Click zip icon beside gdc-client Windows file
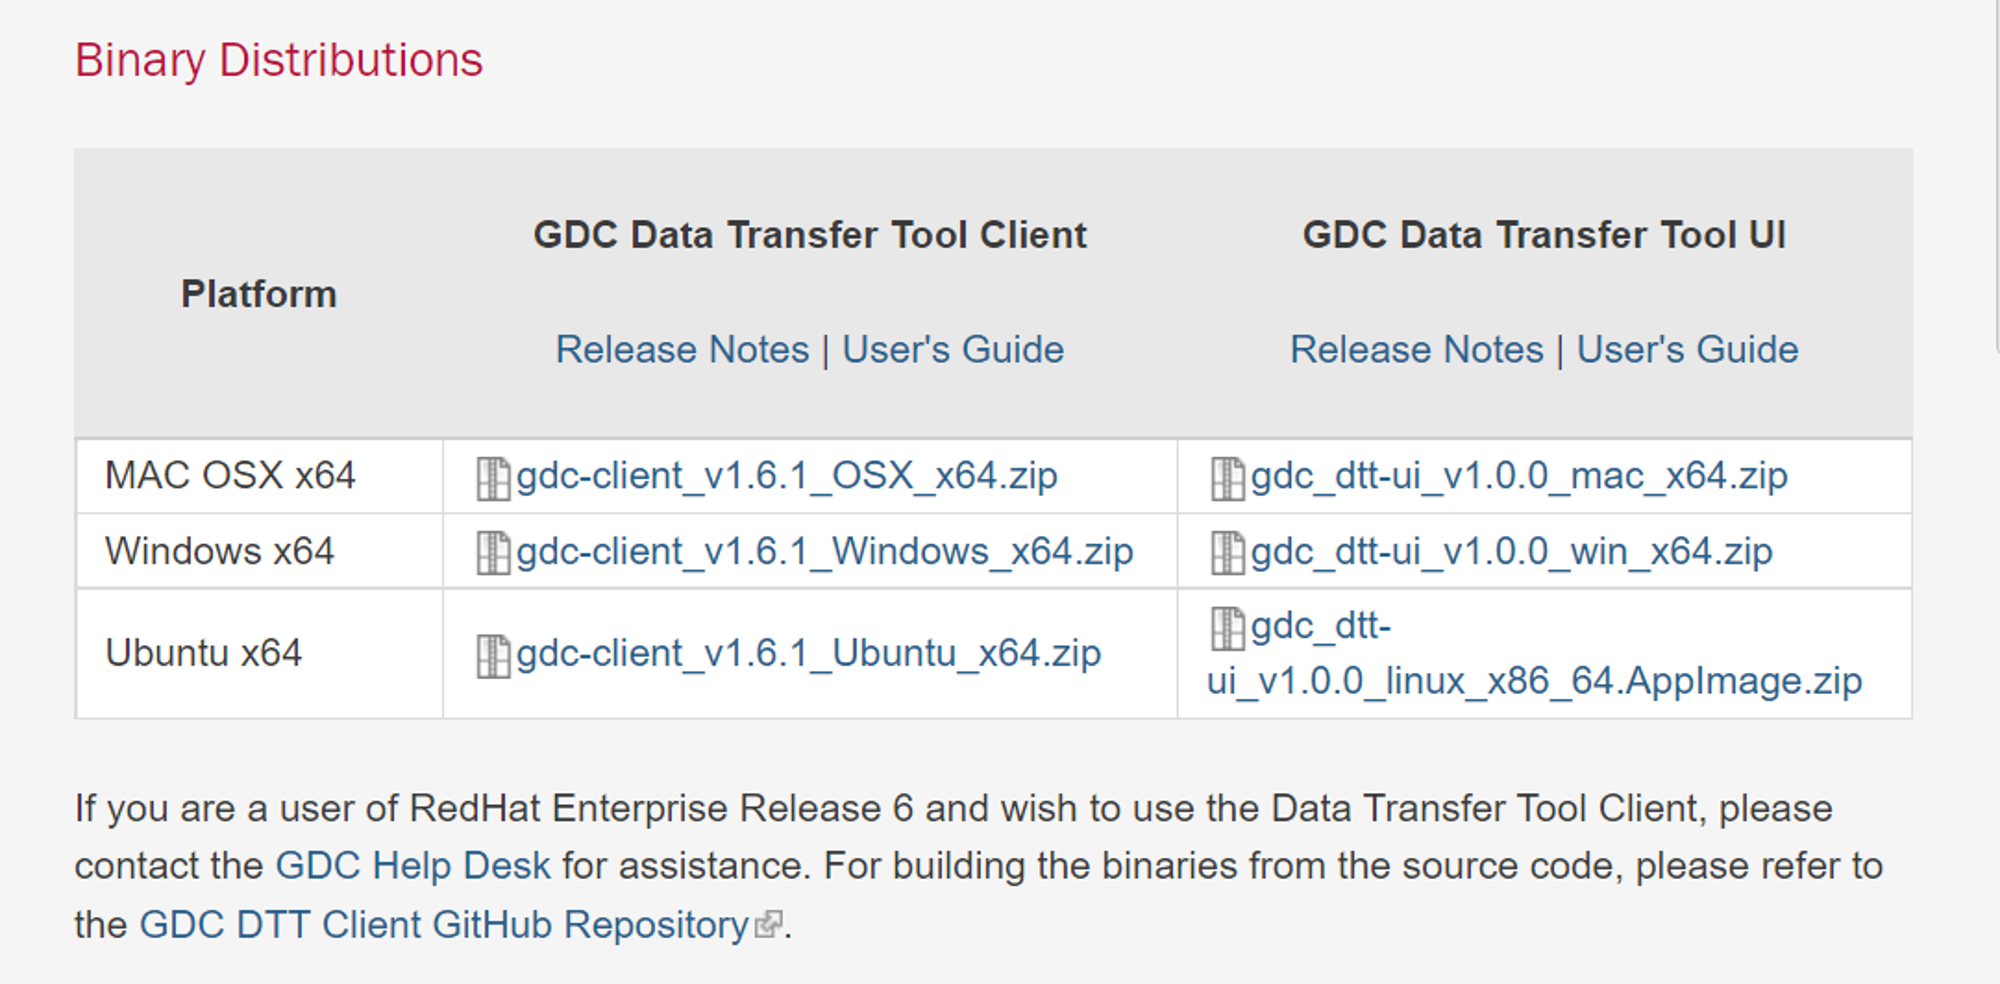Screen dimensions: 2000x984 click(493, 553)
